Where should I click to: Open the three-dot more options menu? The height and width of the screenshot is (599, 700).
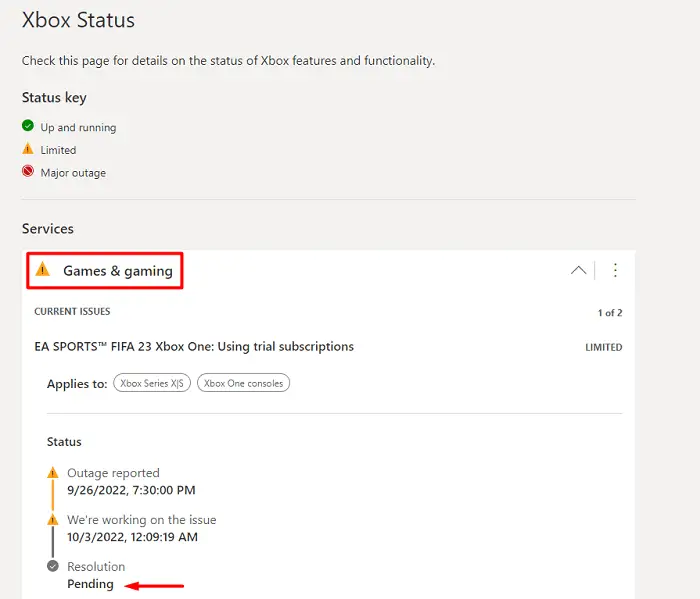(x=615, y=270)
